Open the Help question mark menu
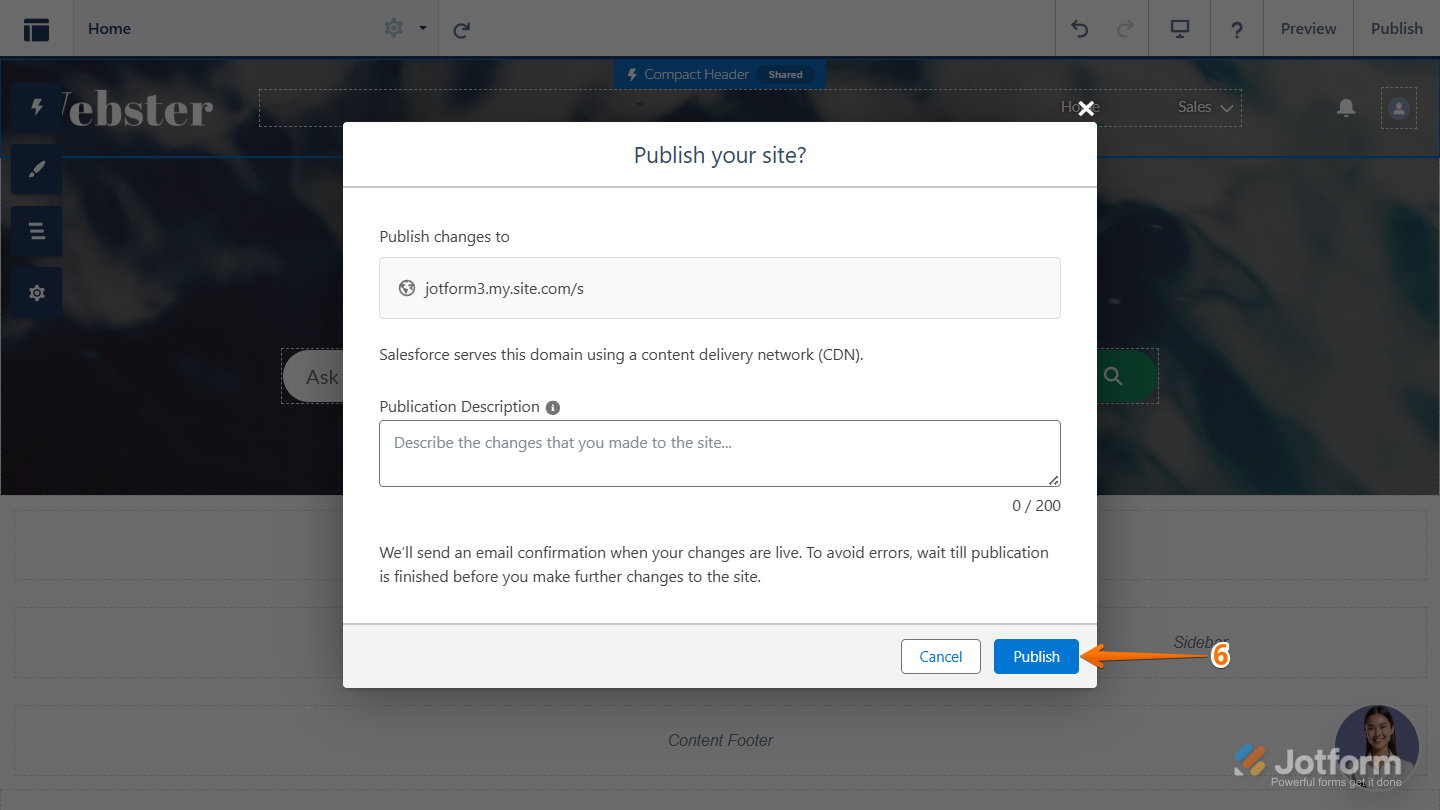 (x=1237, y=29)
